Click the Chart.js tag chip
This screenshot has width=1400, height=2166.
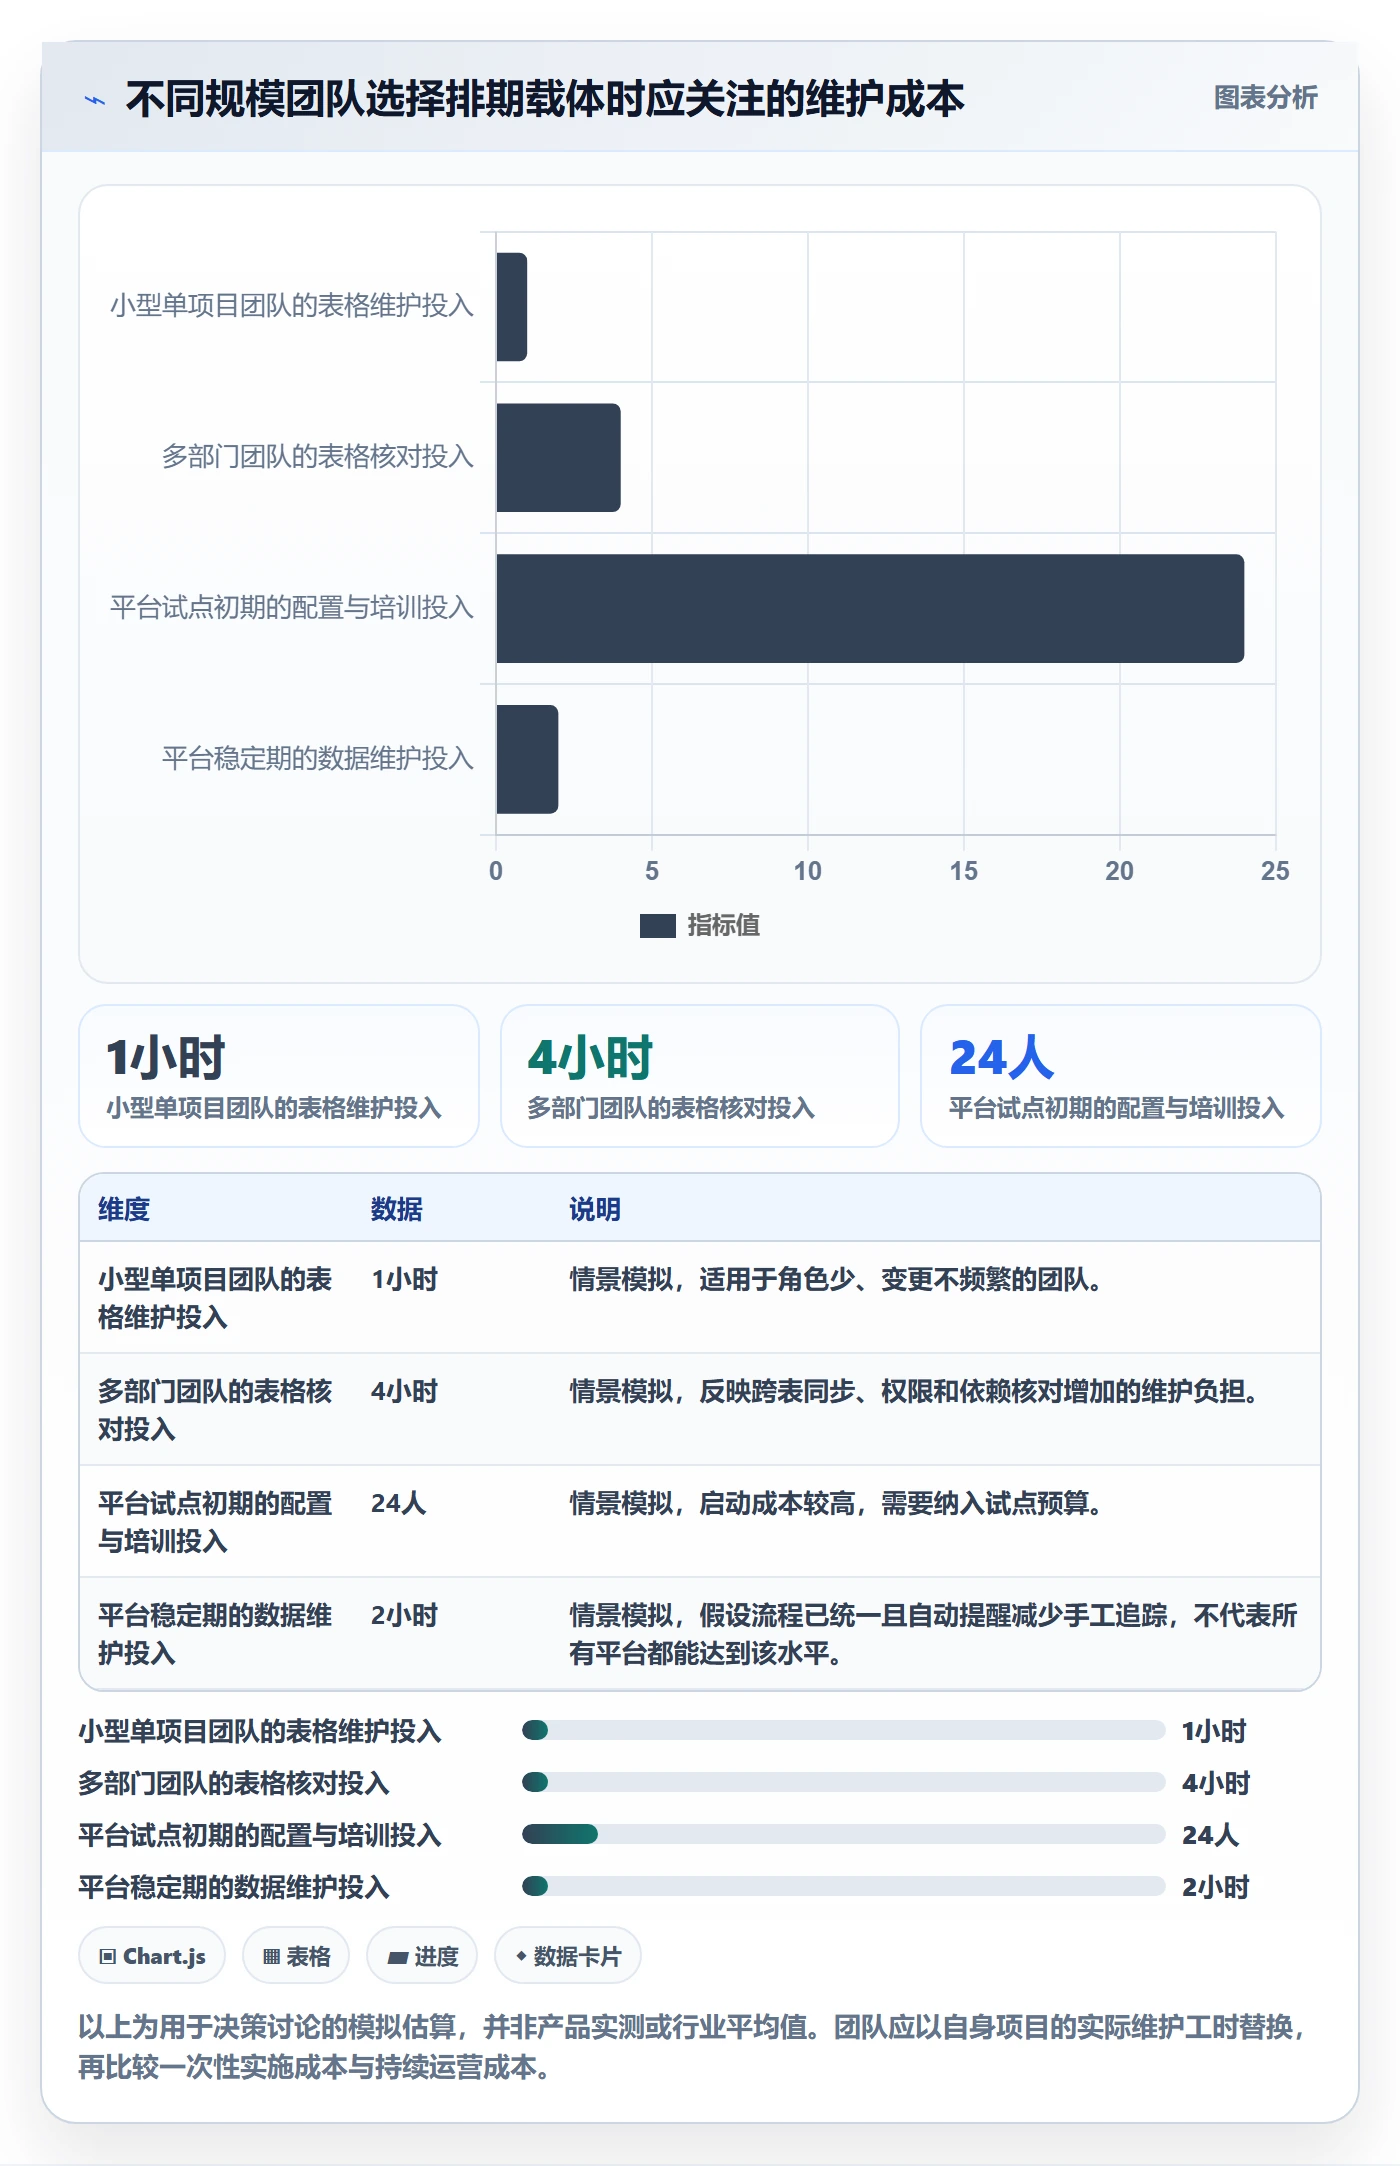click(x=152, y=1955)
